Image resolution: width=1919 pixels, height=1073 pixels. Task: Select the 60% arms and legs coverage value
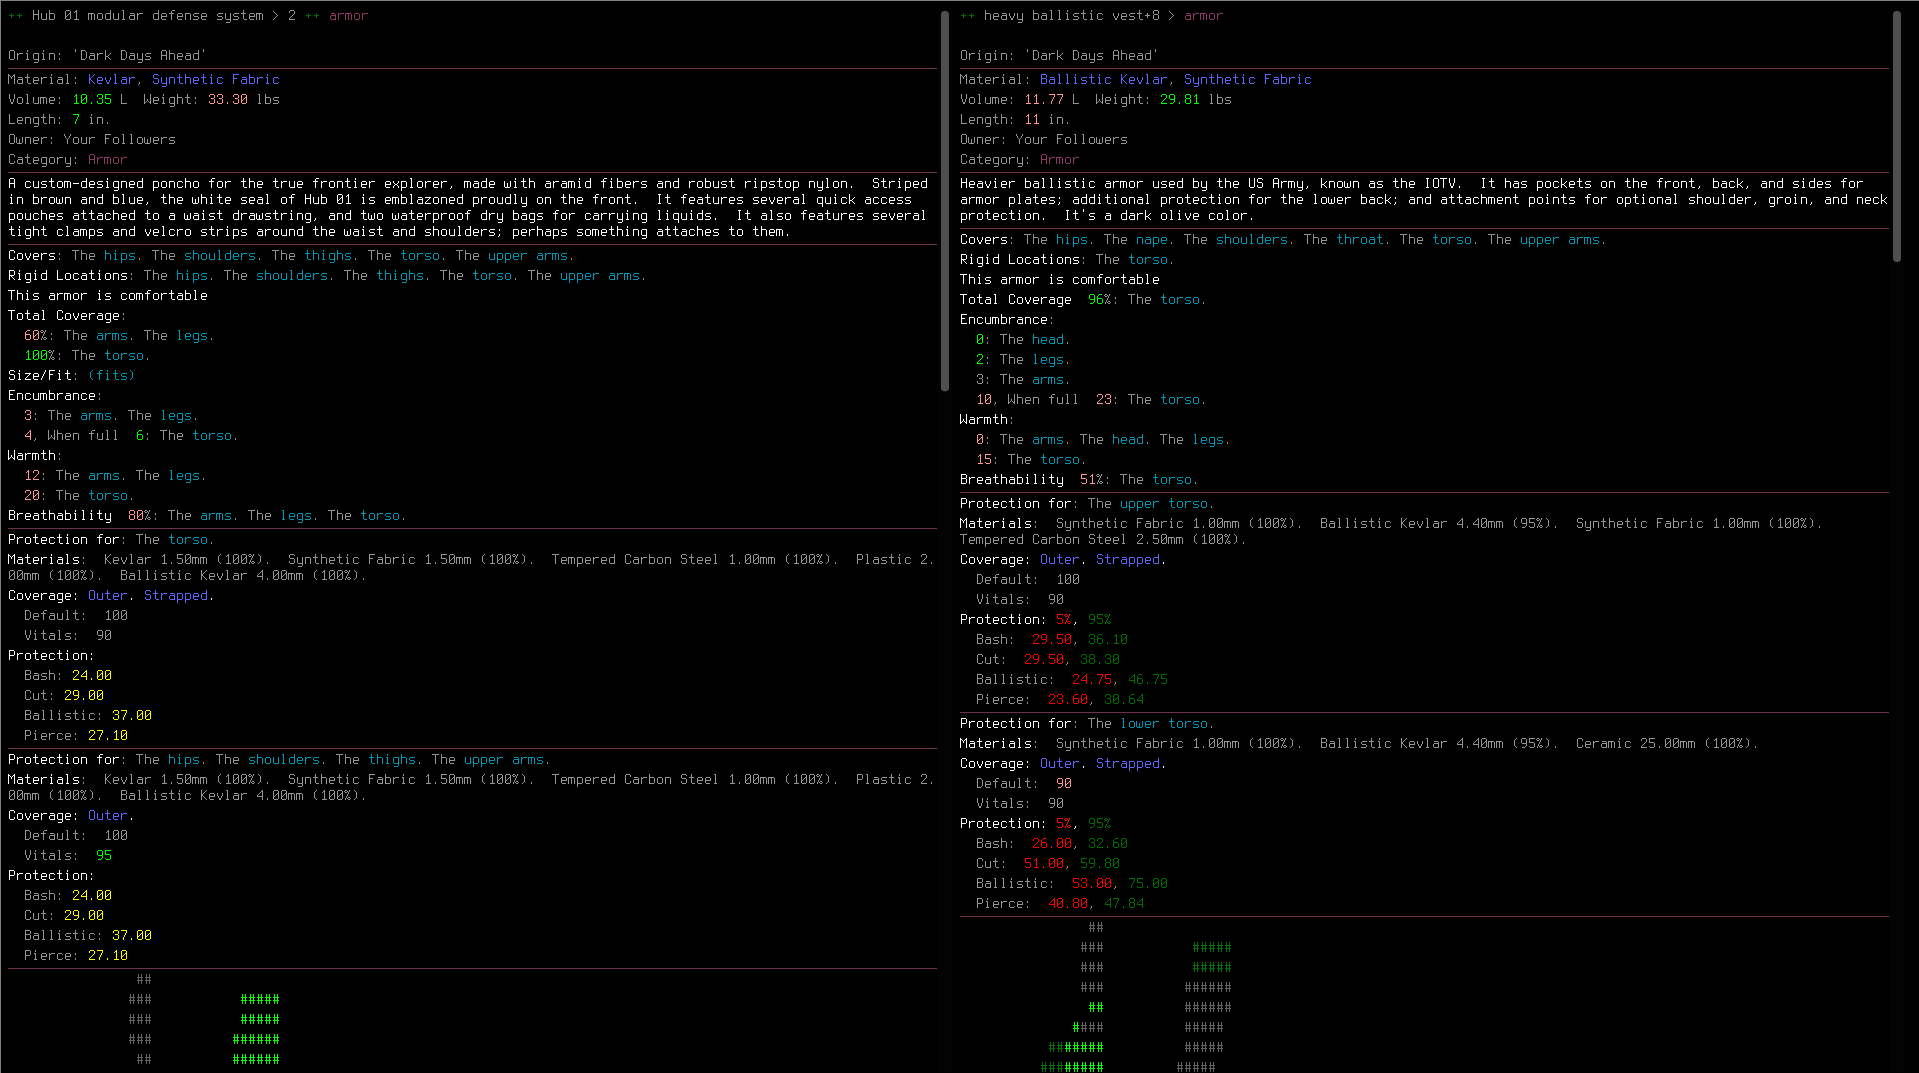tap(36, 336)
